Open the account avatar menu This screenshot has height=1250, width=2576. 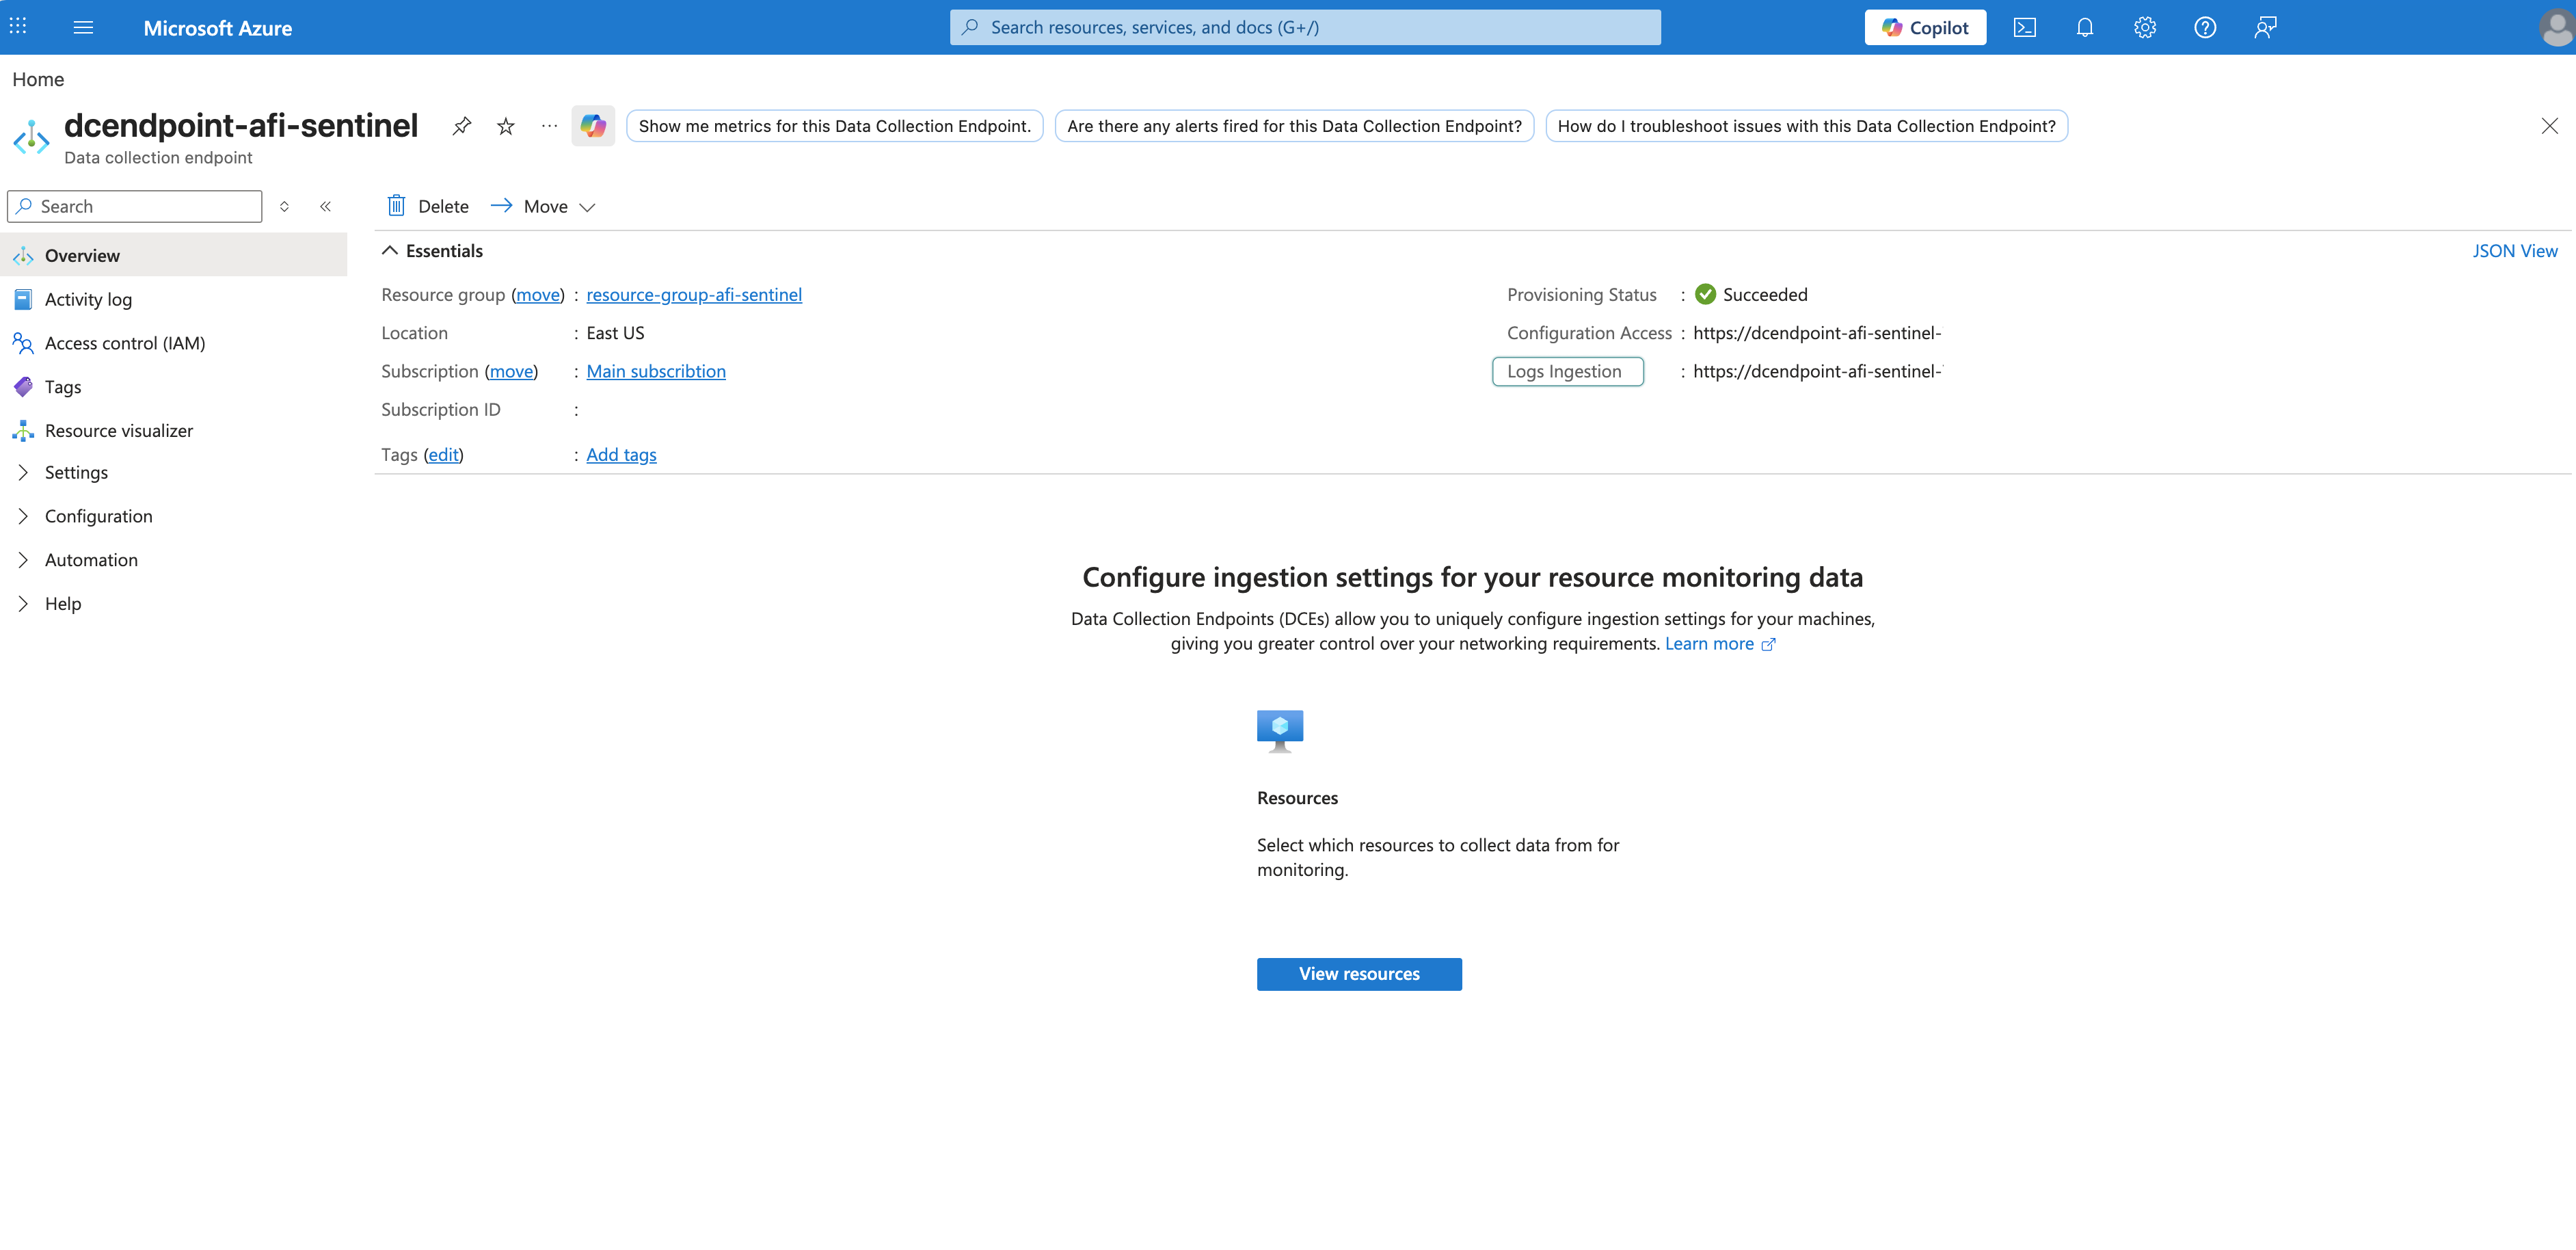pyautogui.click(x=2556, y=28)
